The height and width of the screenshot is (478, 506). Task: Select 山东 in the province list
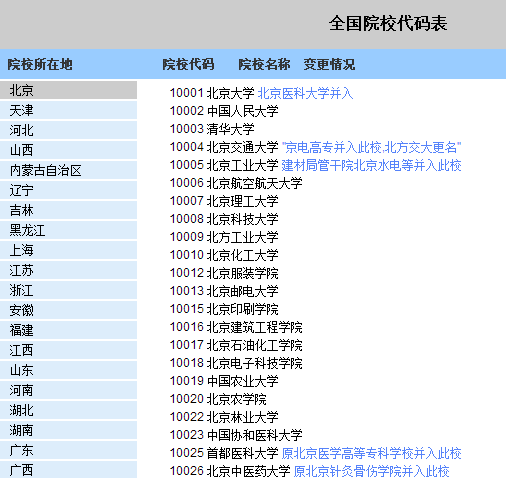coord(68,370)
